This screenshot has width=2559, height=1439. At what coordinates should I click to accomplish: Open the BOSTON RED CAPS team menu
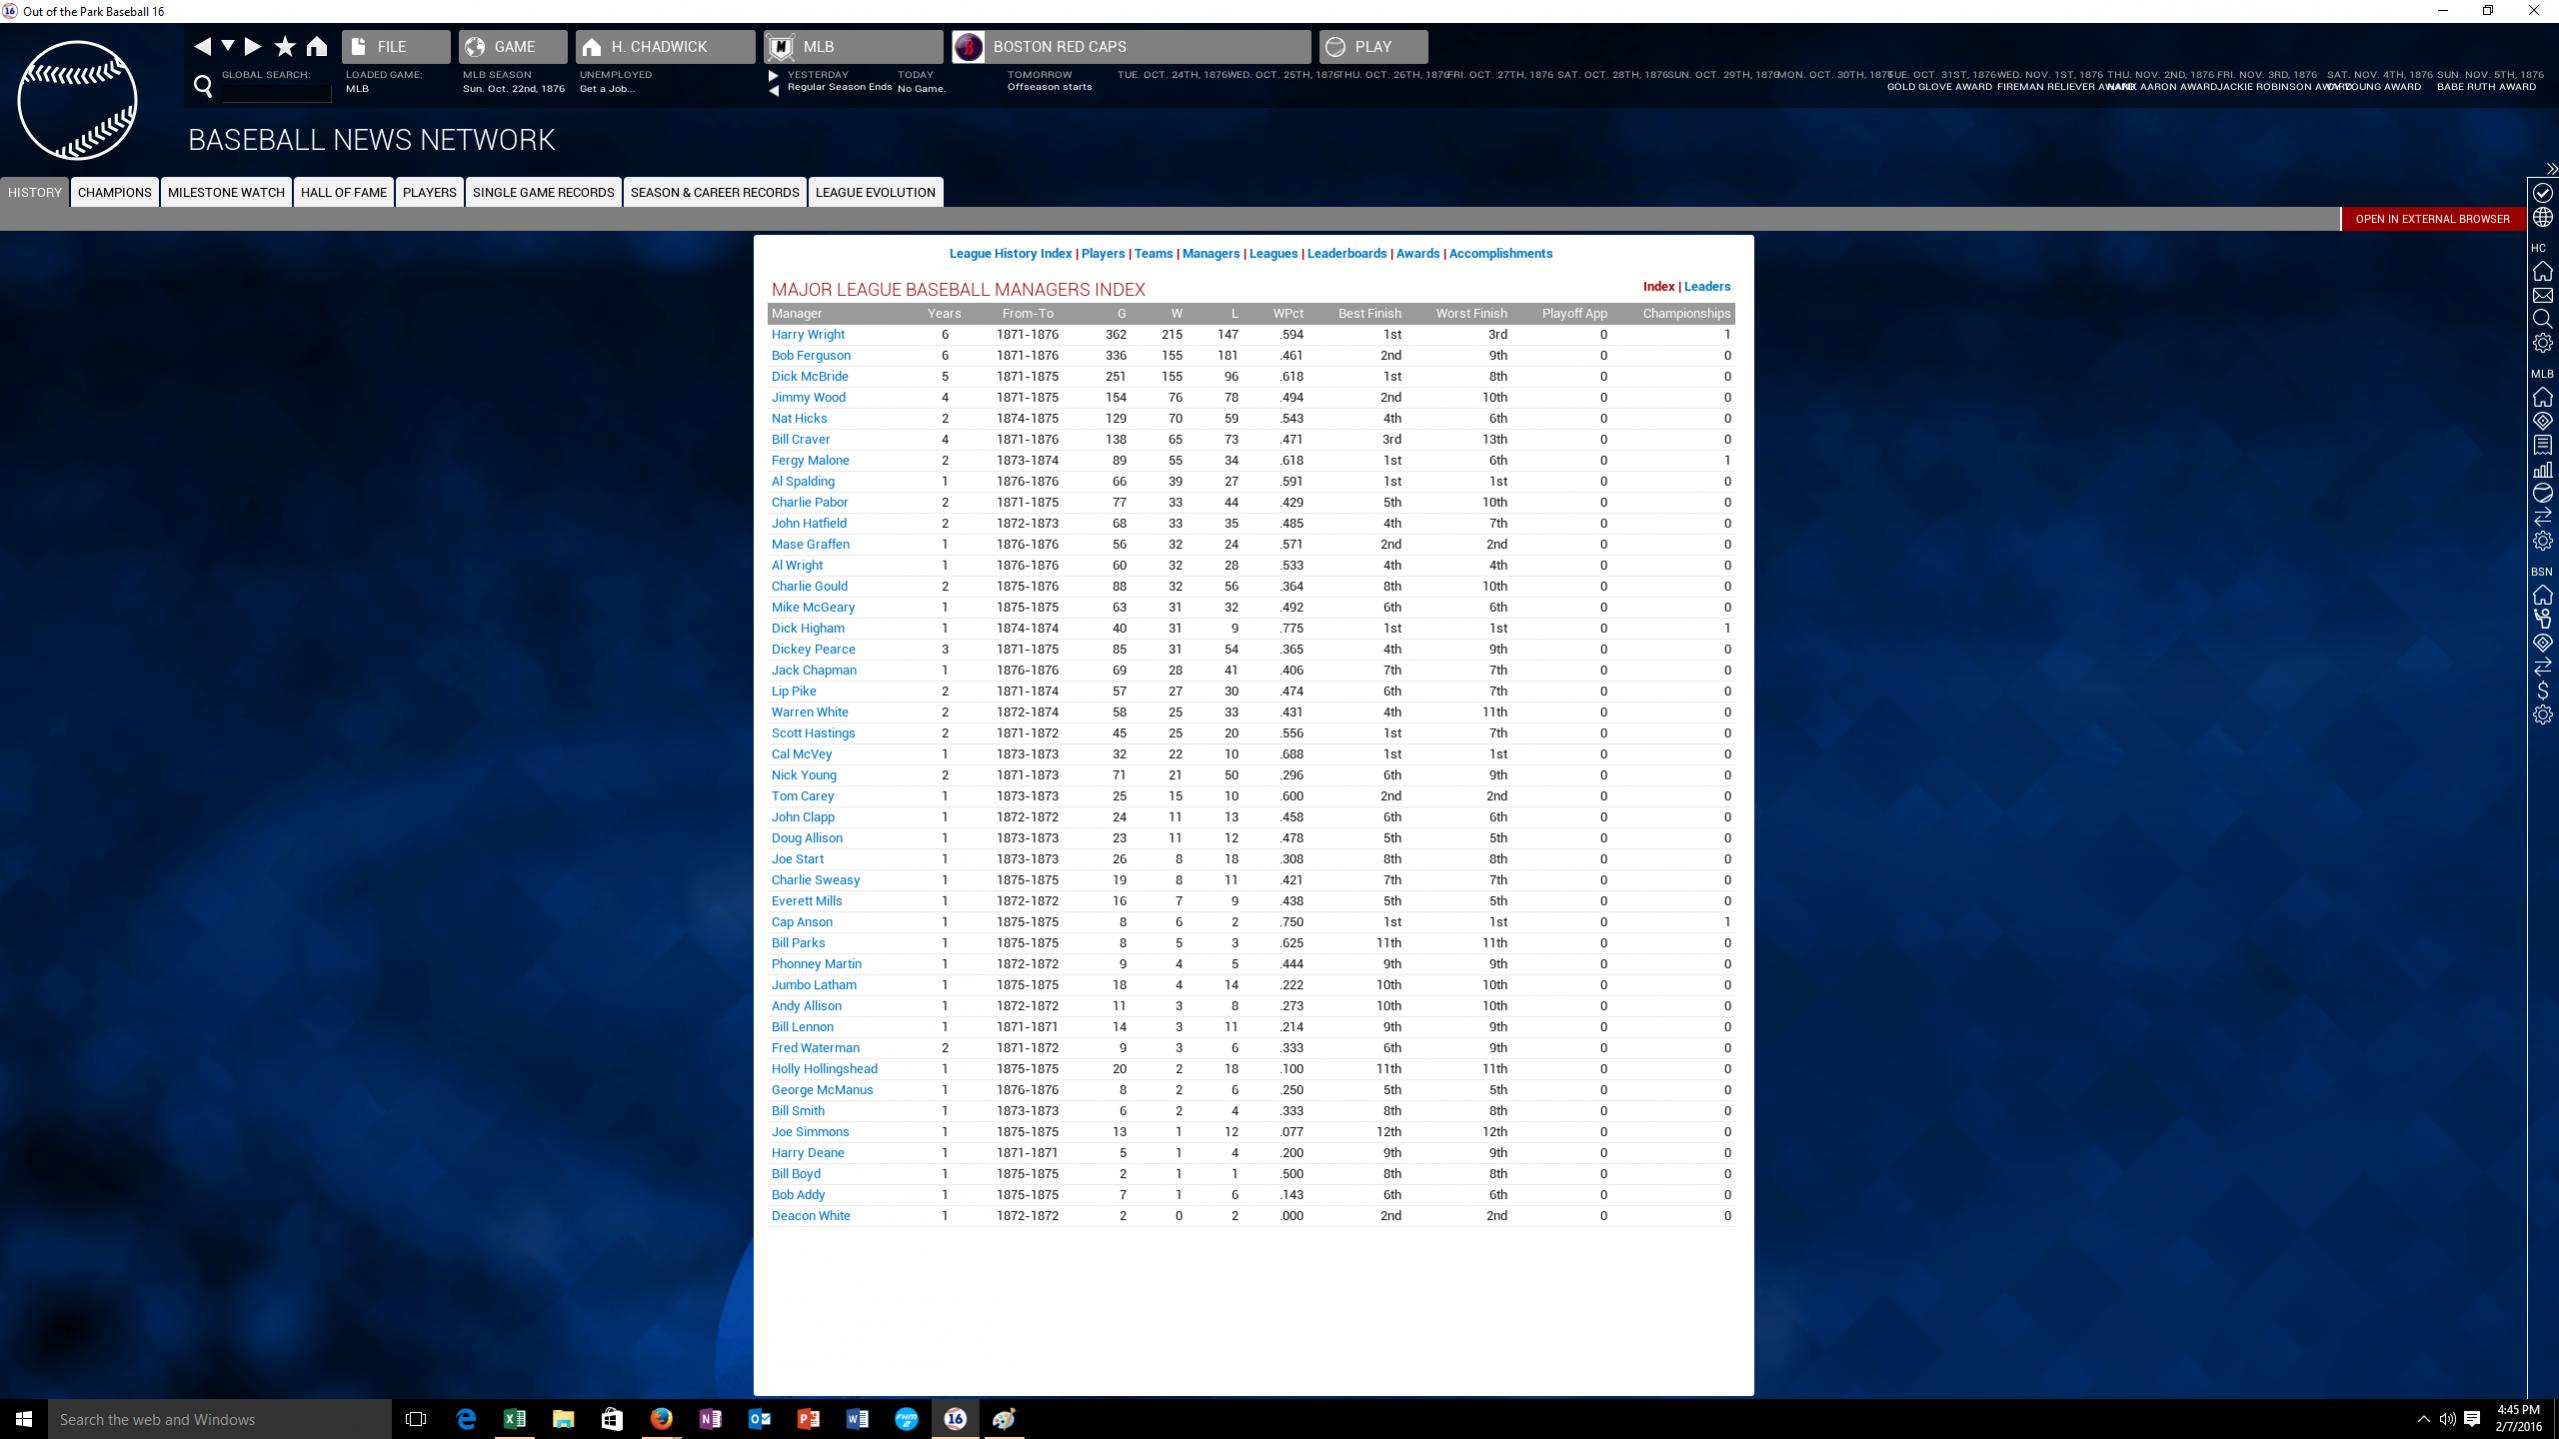point(1130,47)
